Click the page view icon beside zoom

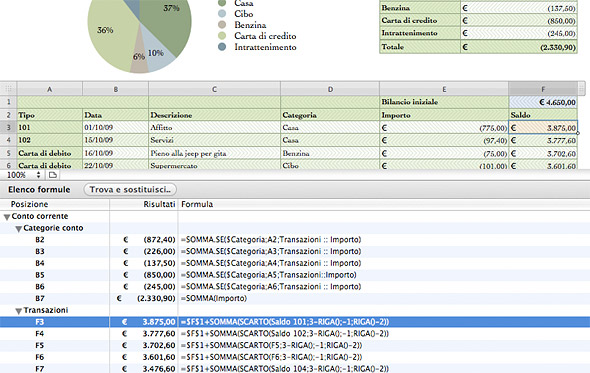(x=53, y=175)
